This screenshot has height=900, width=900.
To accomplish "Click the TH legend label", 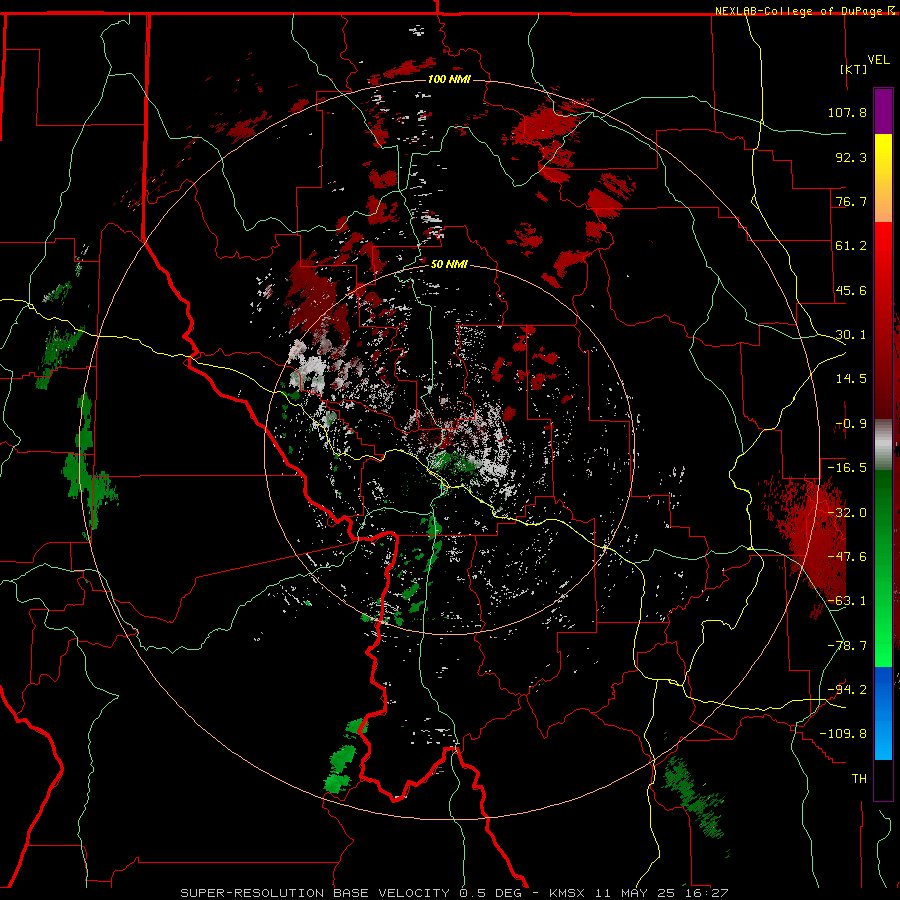I will (859, 778).
